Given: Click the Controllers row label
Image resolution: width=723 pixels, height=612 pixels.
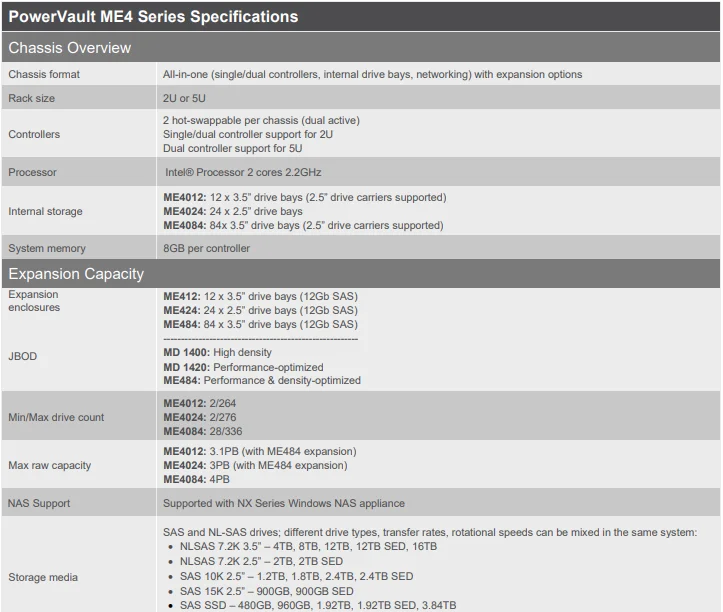Looking at the screenshot, I should click(x=34, y=134).
